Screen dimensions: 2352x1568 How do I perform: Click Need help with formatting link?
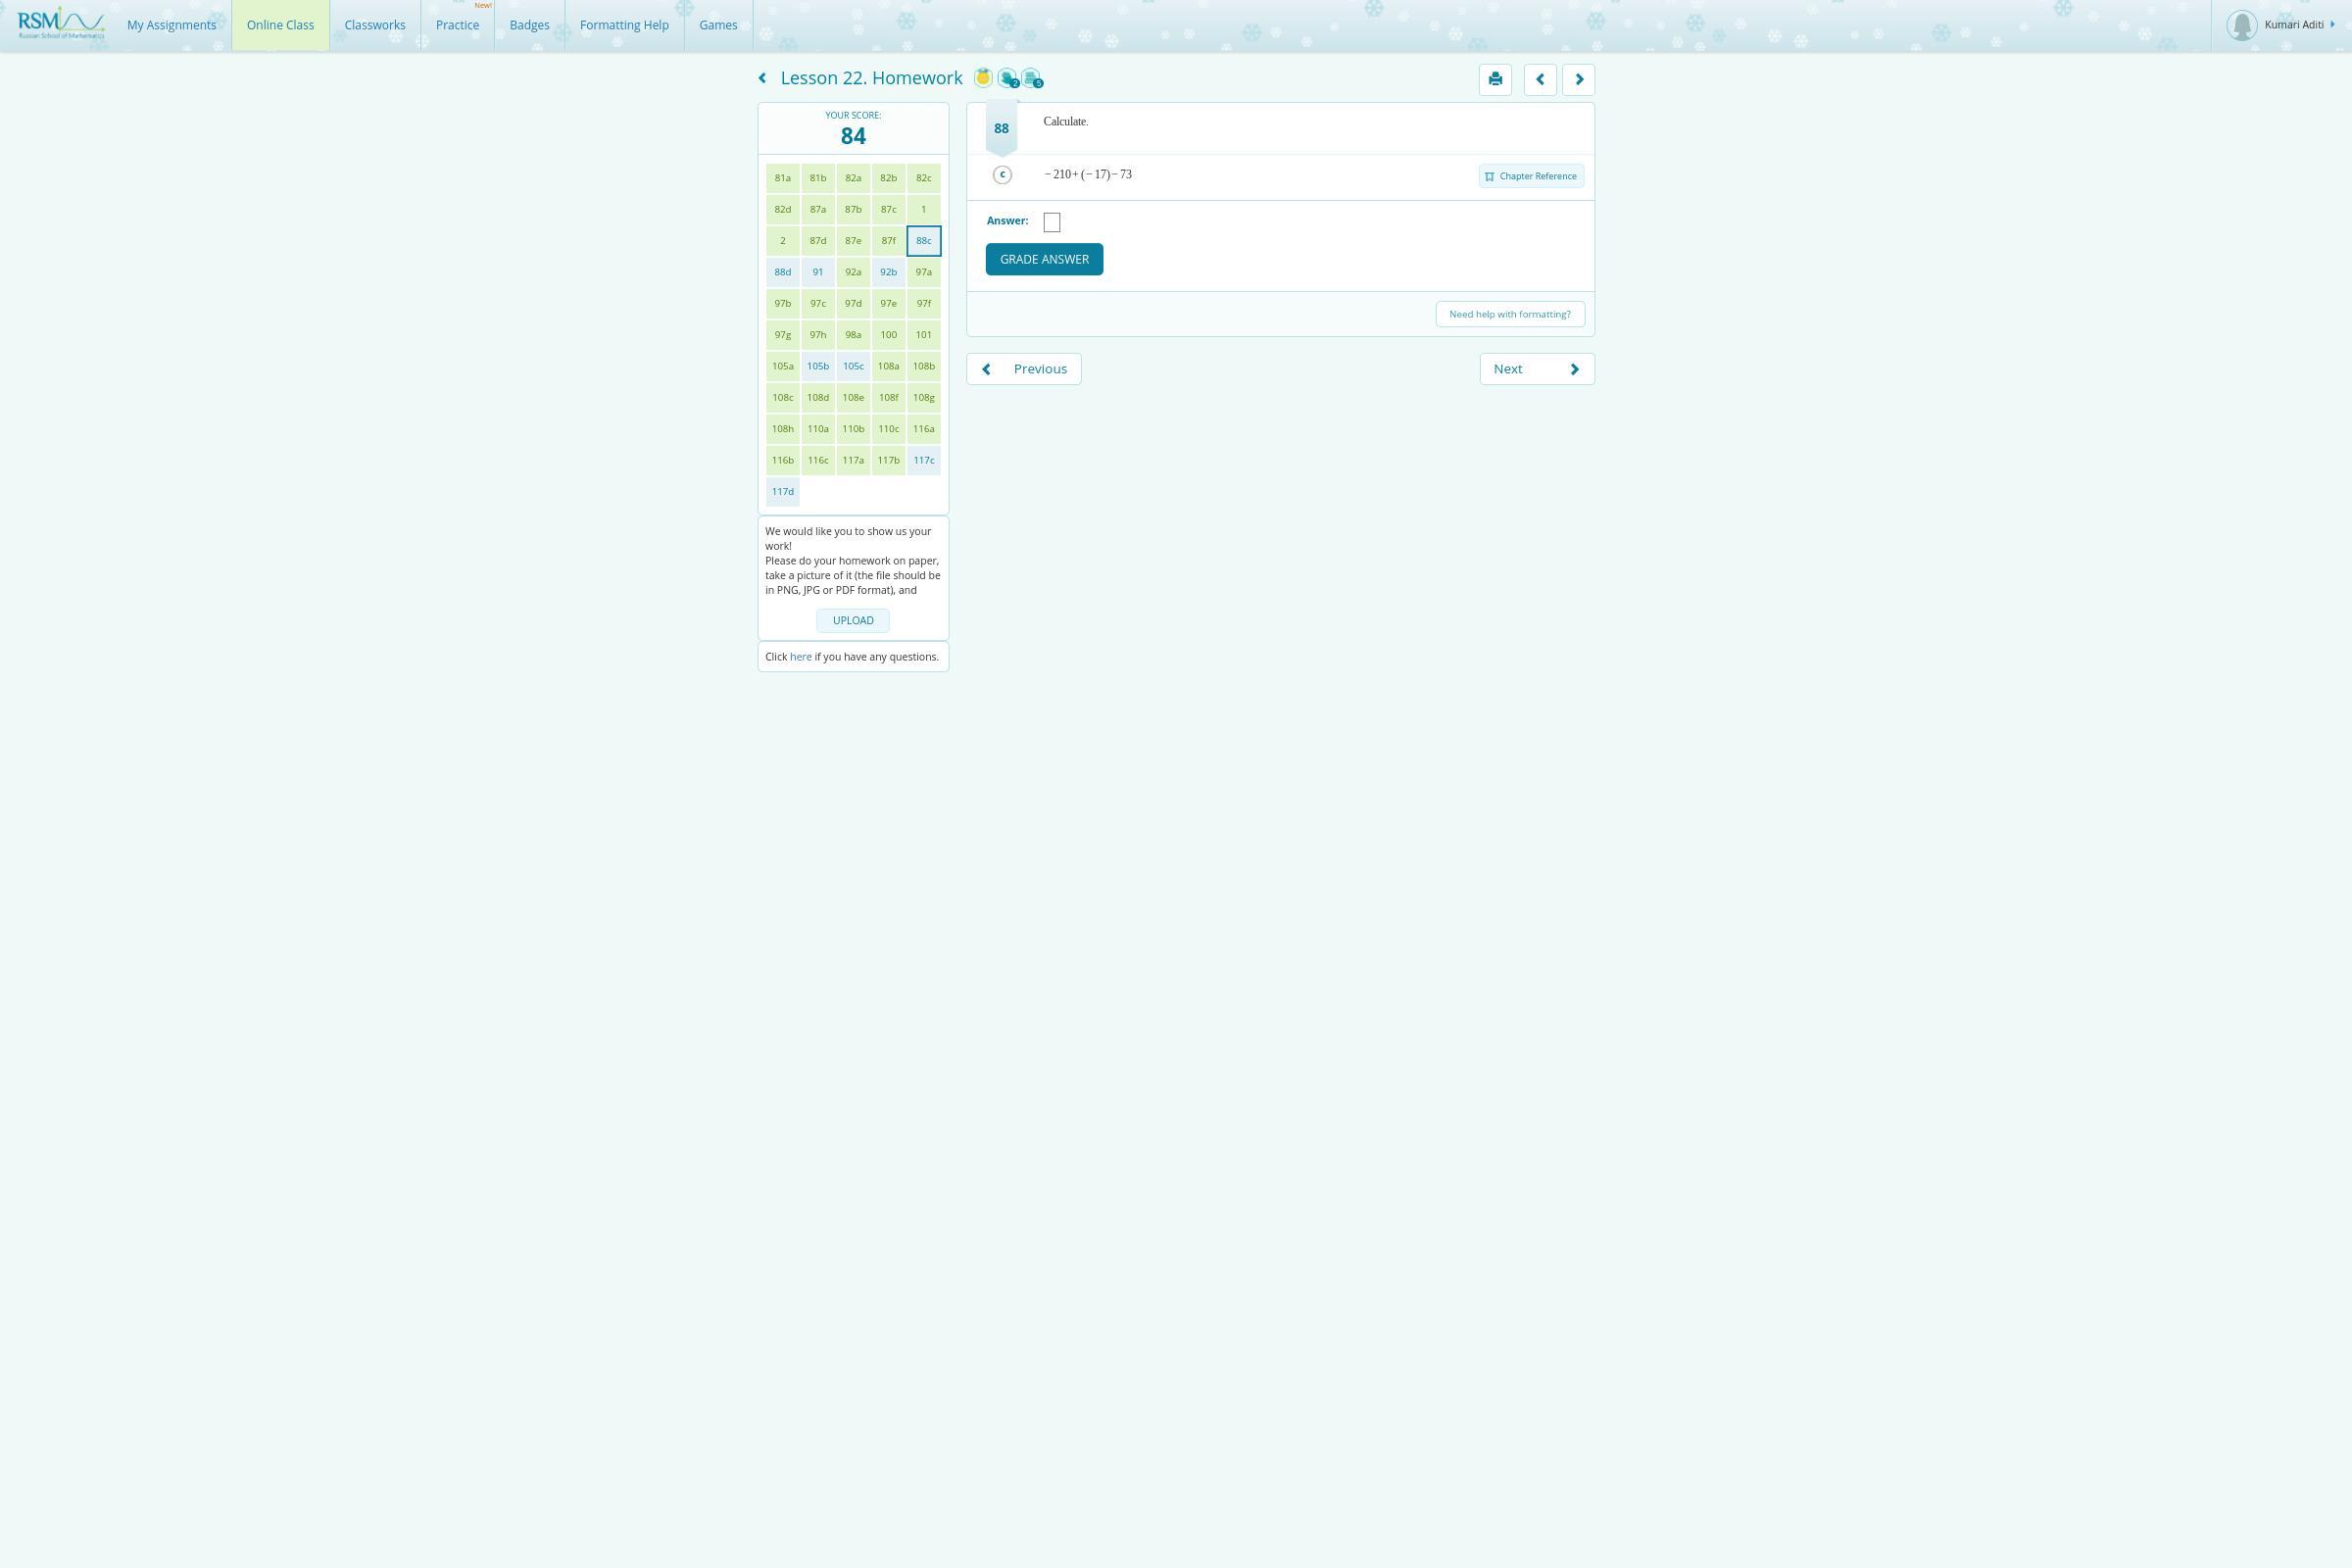(1509, 314)
